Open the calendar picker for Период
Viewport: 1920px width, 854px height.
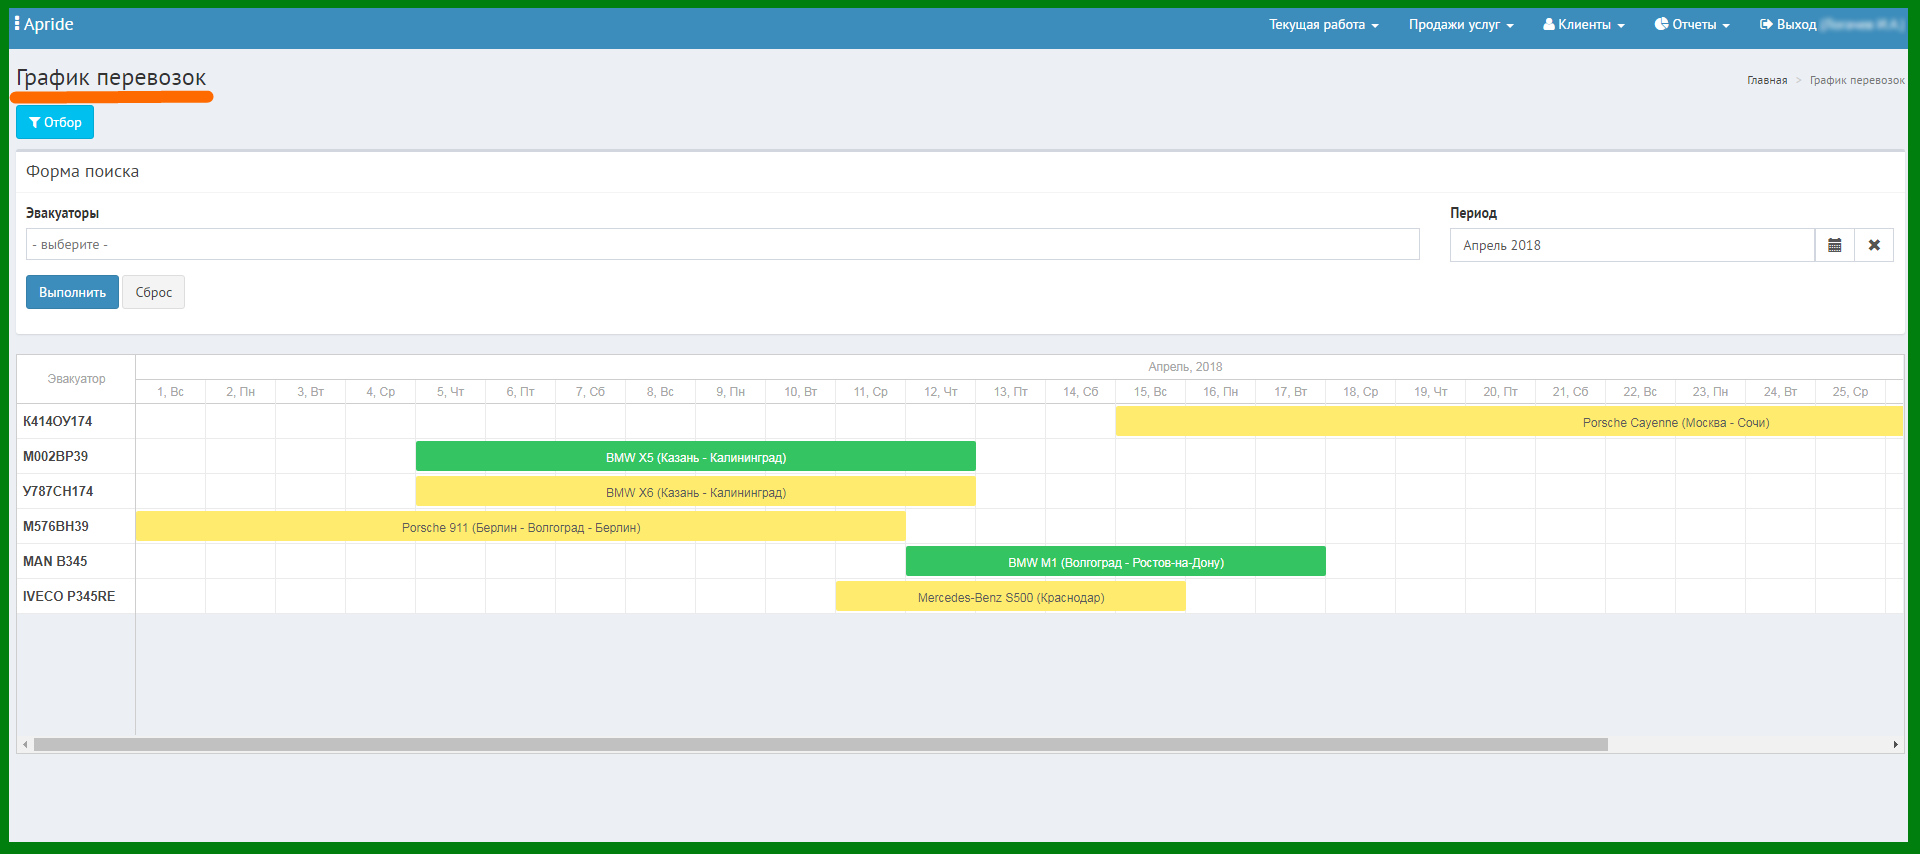click(x=1834, y=245)
